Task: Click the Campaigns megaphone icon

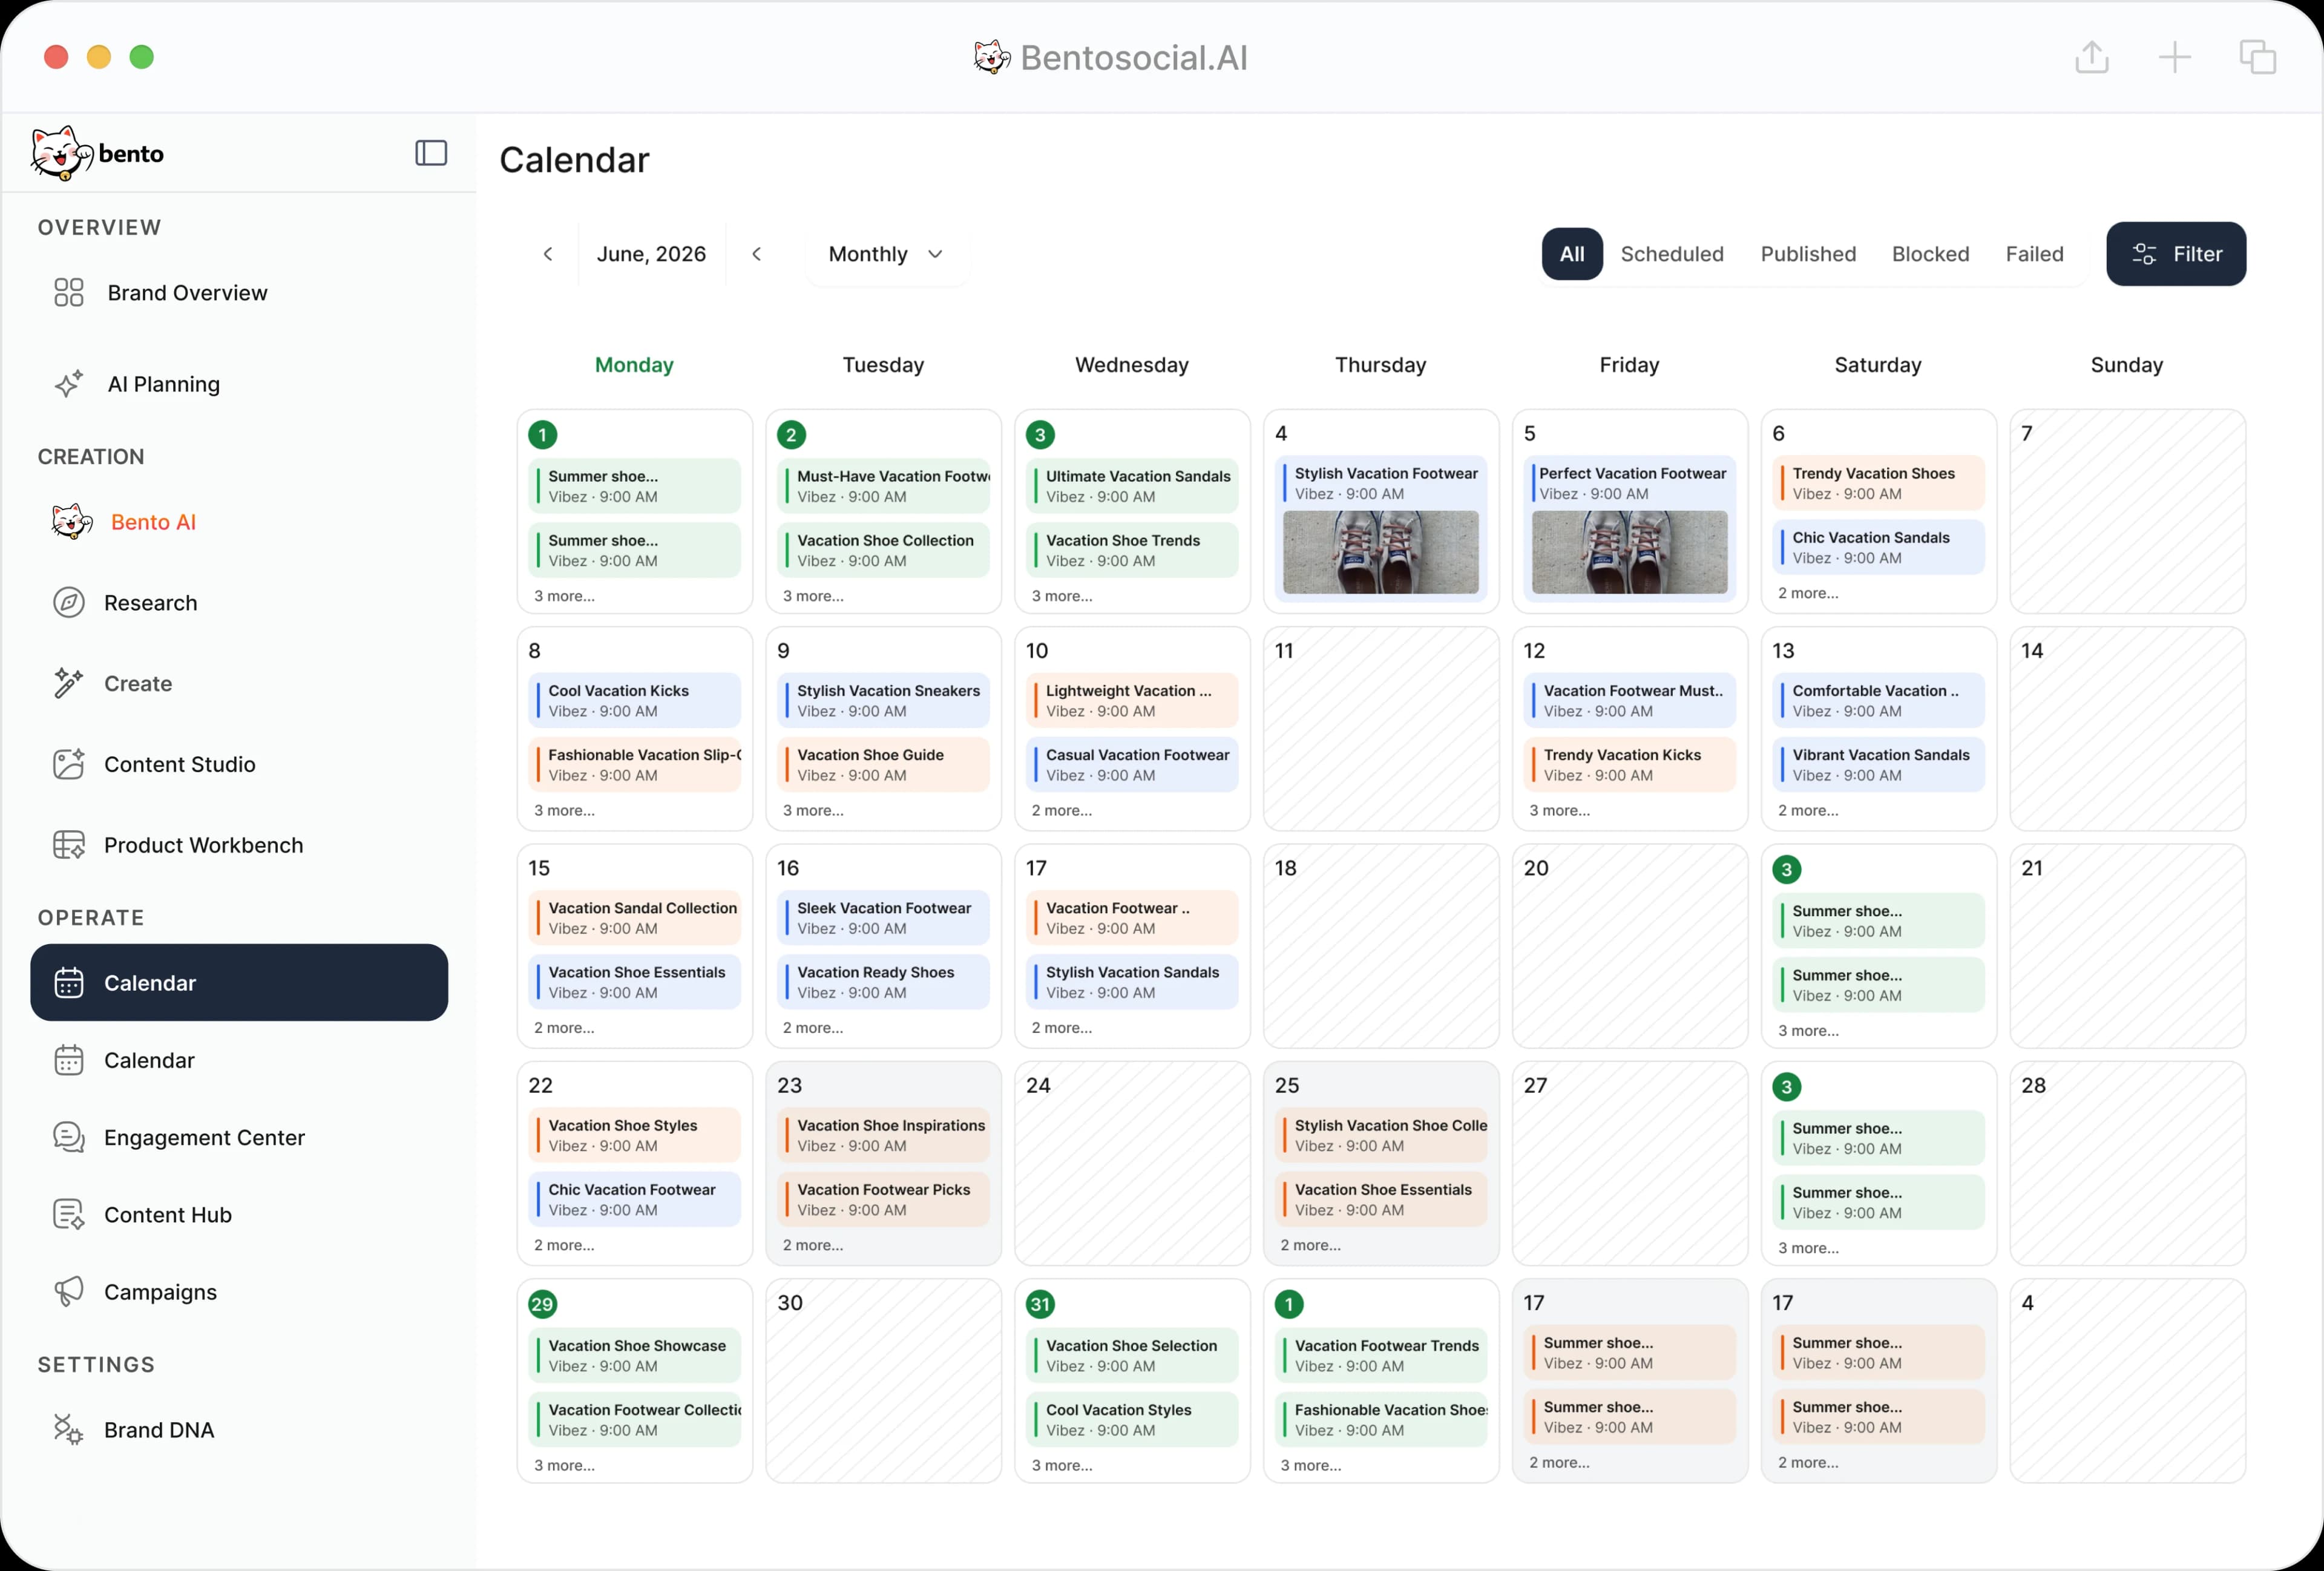Action: tap(69, 1291)
